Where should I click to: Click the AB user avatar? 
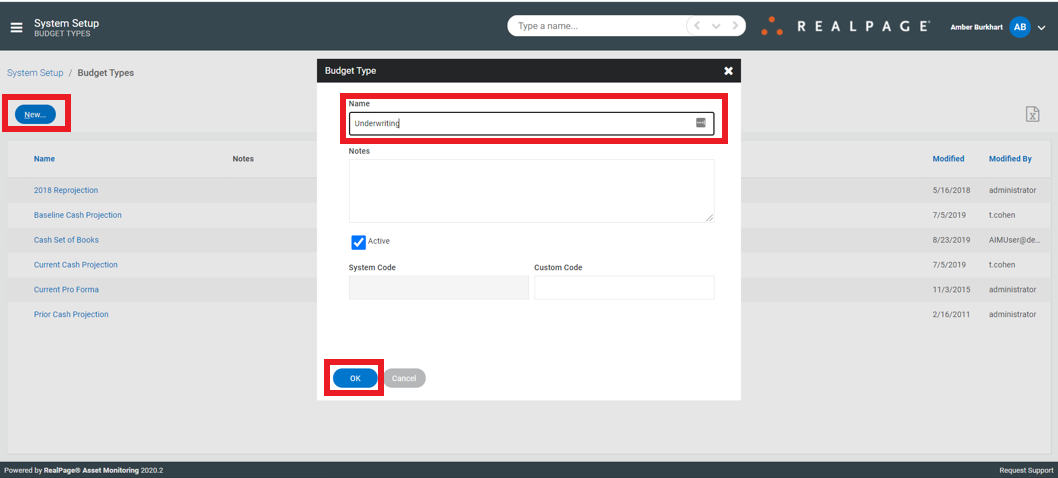(1020, 27)
